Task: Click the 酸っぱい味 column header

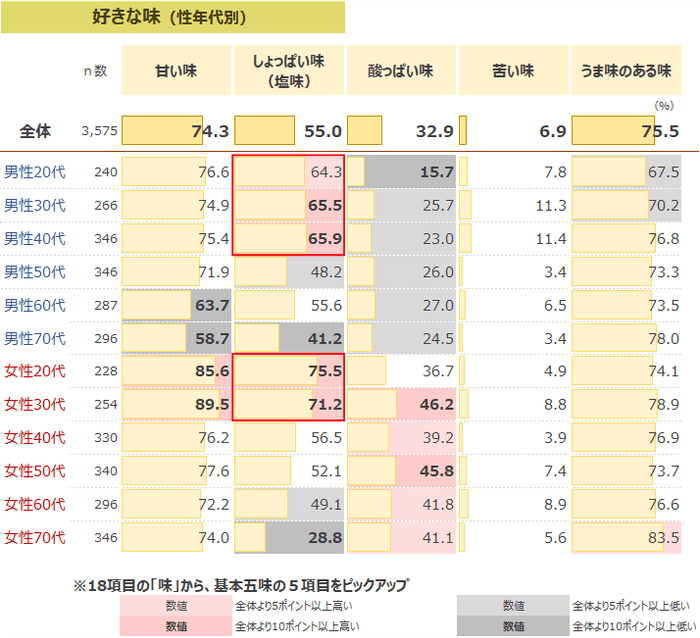Action: click(401, 71)
